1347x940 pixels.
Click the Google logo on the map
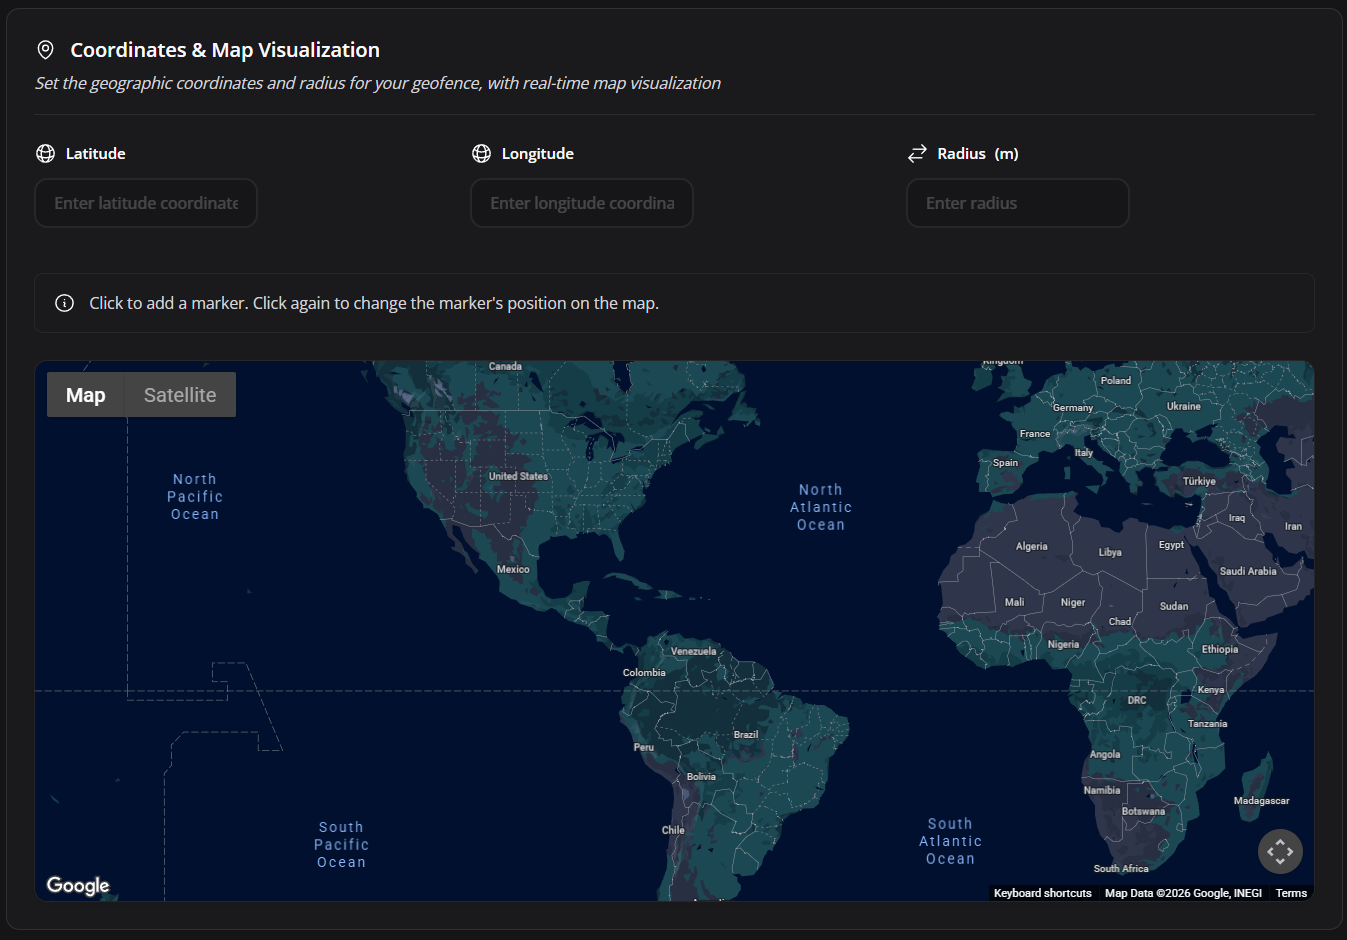coord(78,886)
